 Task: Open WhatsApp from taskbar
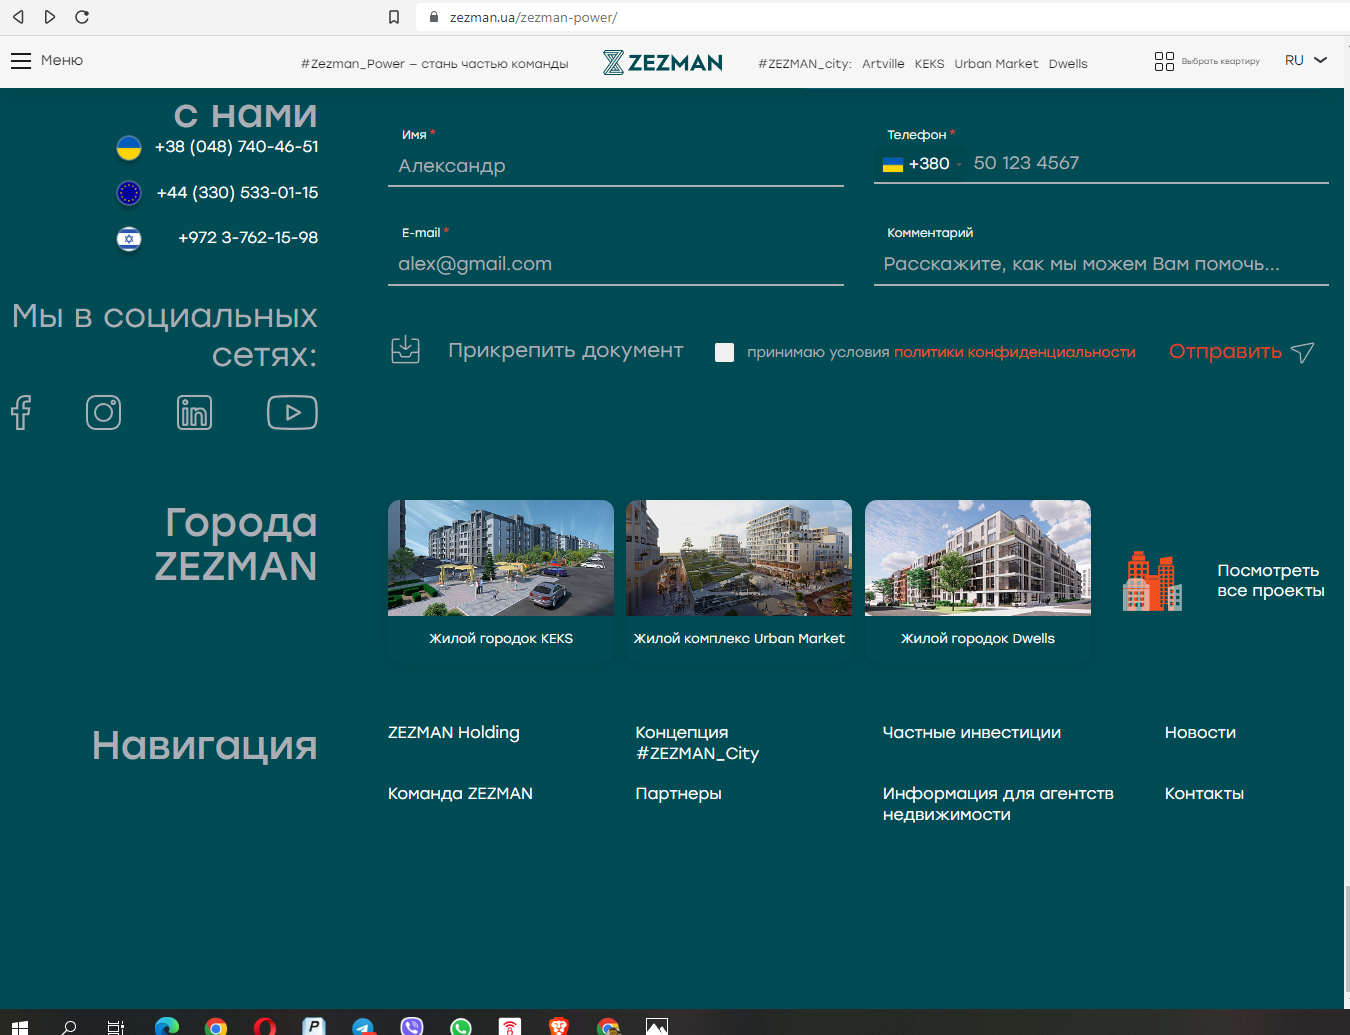point(461,1027)
